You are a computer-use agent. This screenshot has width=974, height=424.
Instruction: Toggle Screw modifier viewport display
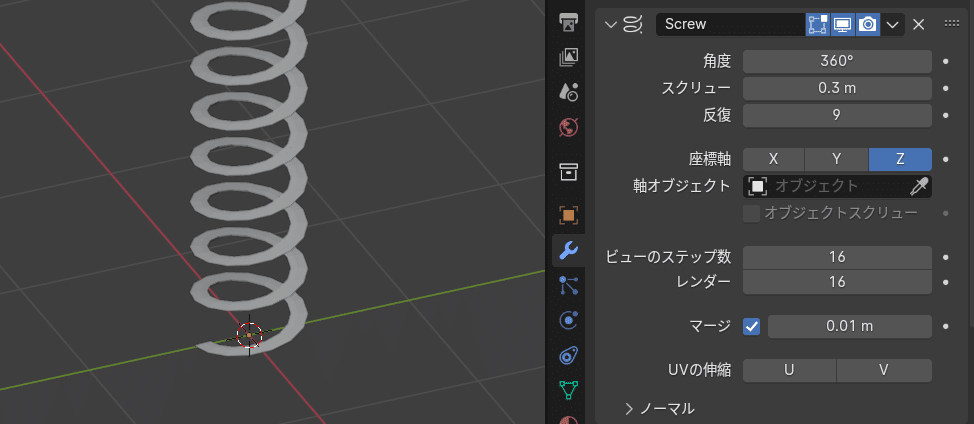tap(842, 25)
